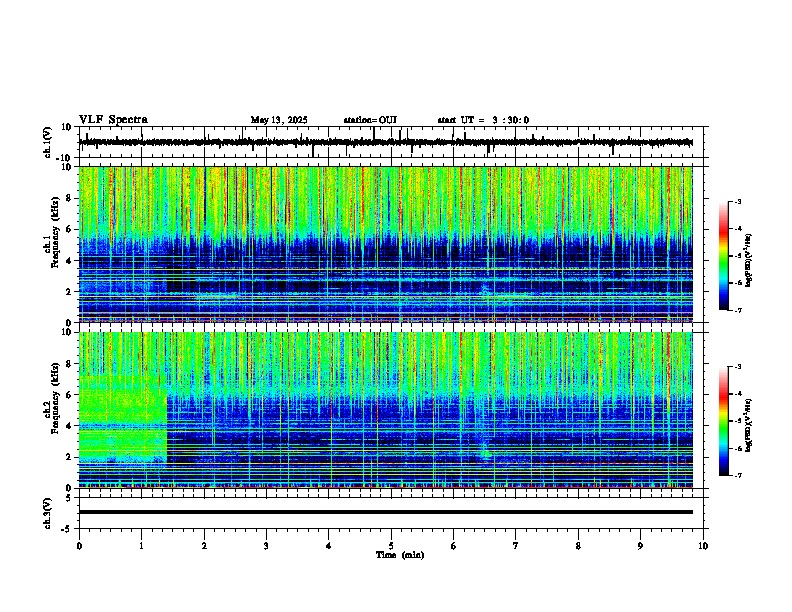The image size is (792, 612).
Task: Click time axis tick label "7"
Action: (x=516, y=546)
